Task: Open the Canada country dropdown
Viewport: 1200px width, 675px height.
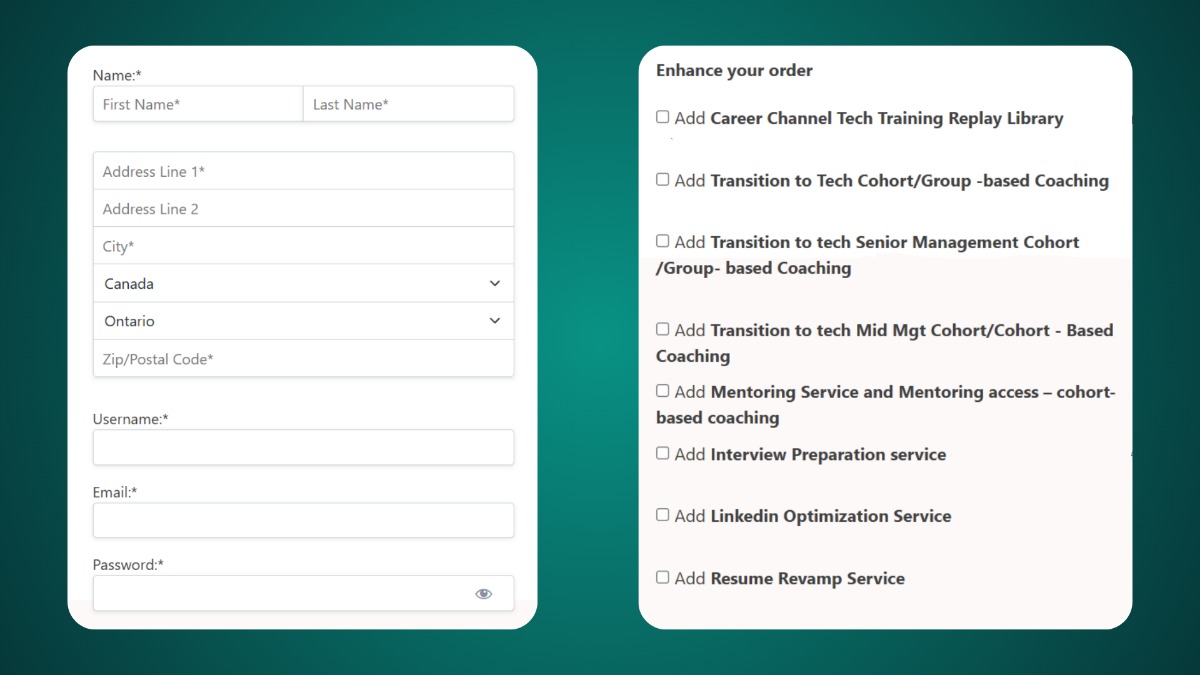Action: tap(303, 284)
